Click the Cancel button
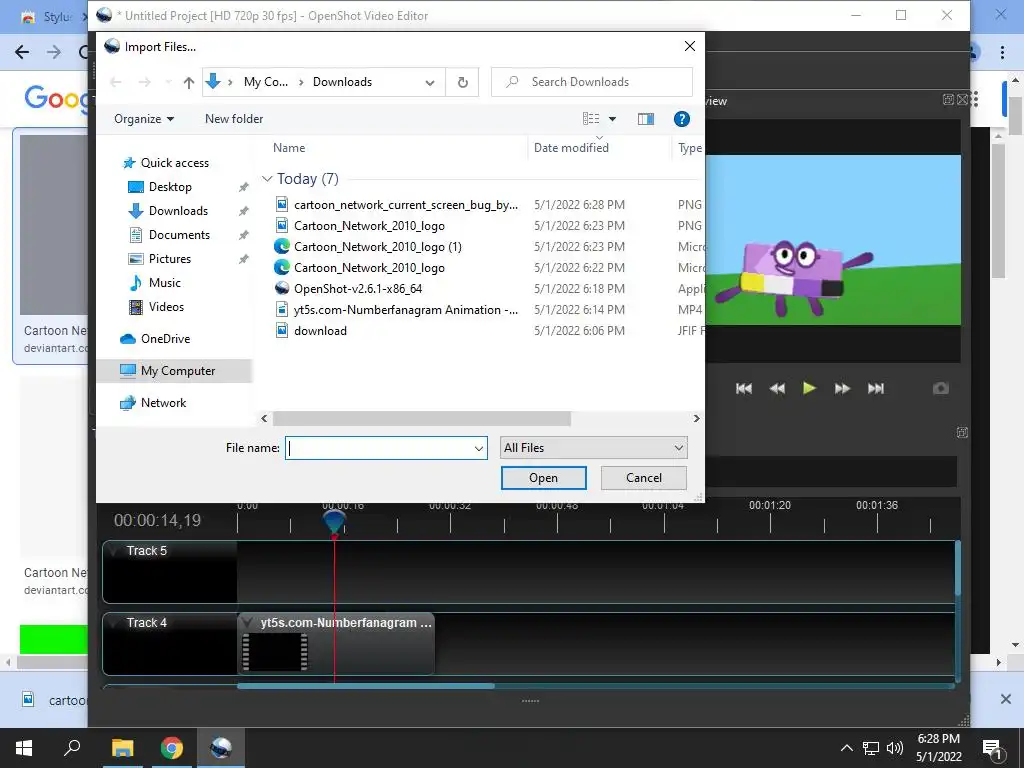 [643, 478]
